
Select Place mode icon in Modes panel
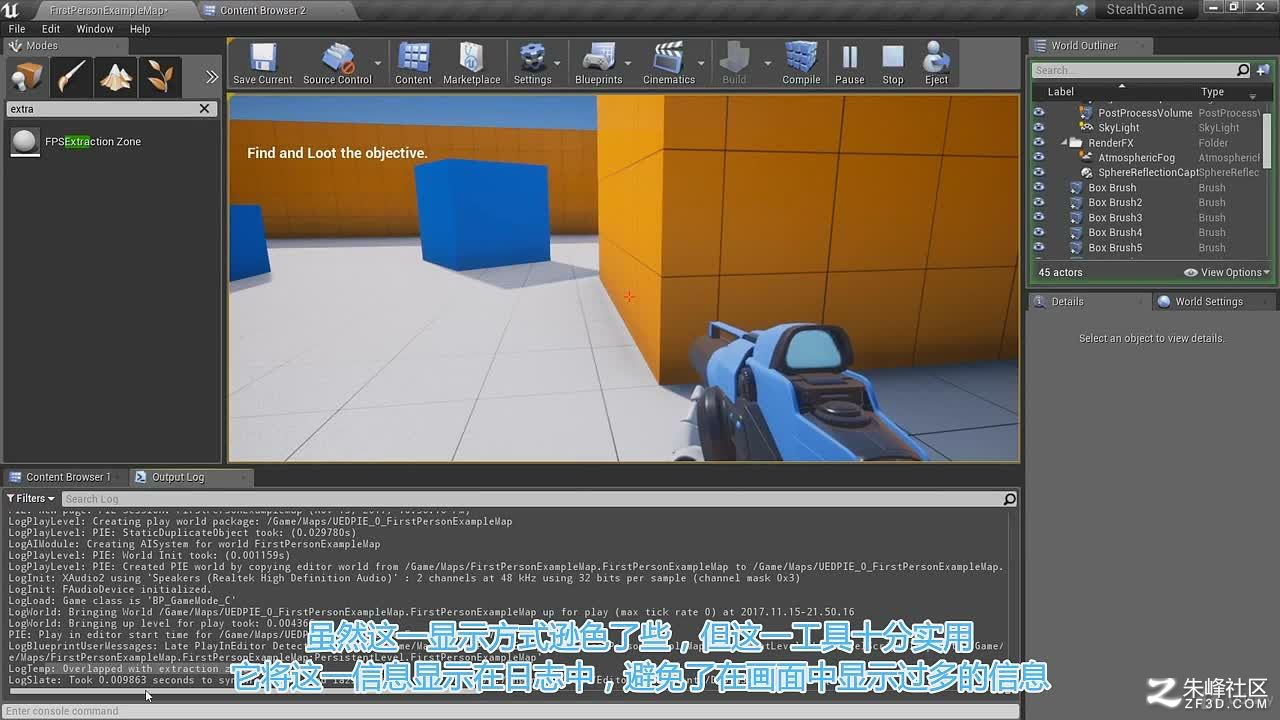coord(28,76)
